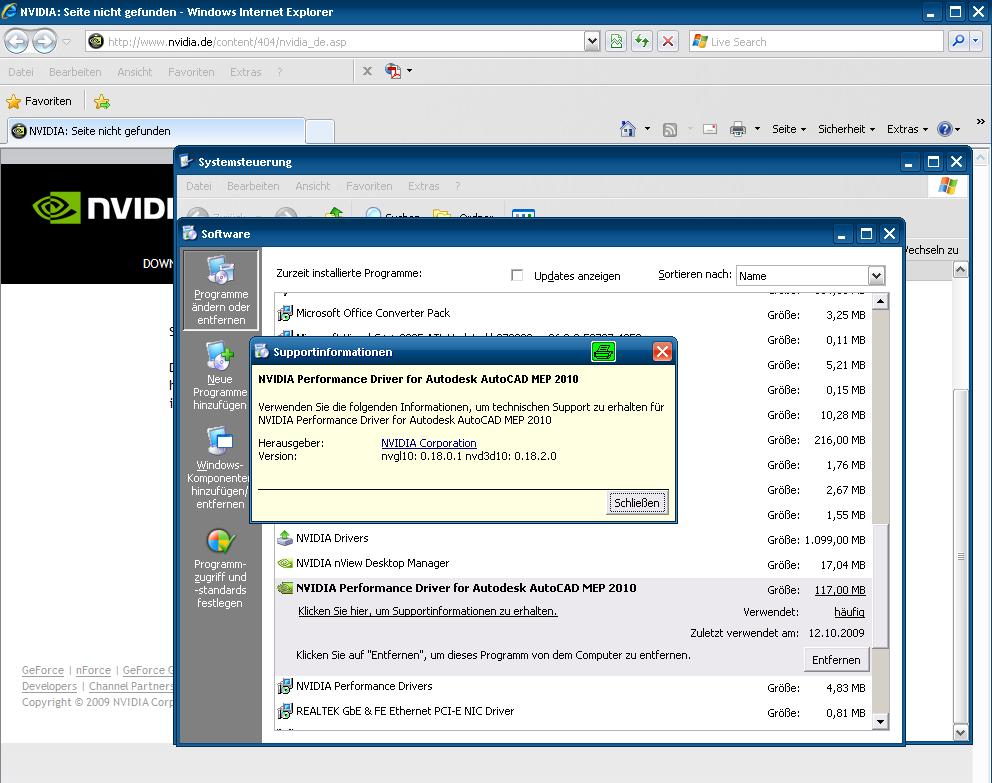Click the 'Entfernen' button

[836, 660]
